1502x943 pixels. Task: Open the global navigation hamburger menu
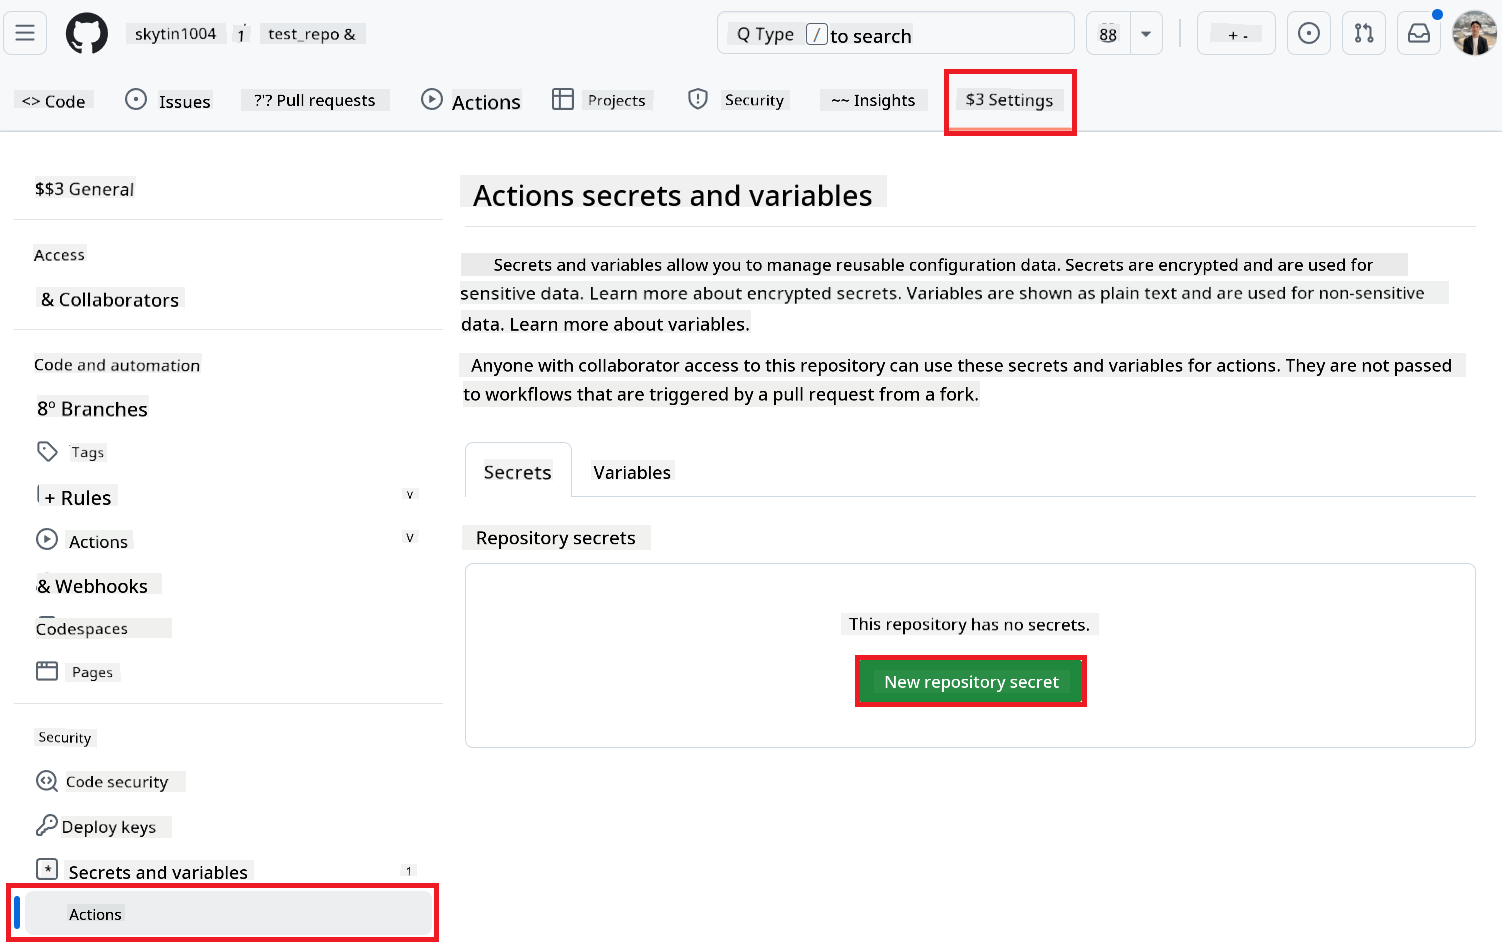coord(24,32)
